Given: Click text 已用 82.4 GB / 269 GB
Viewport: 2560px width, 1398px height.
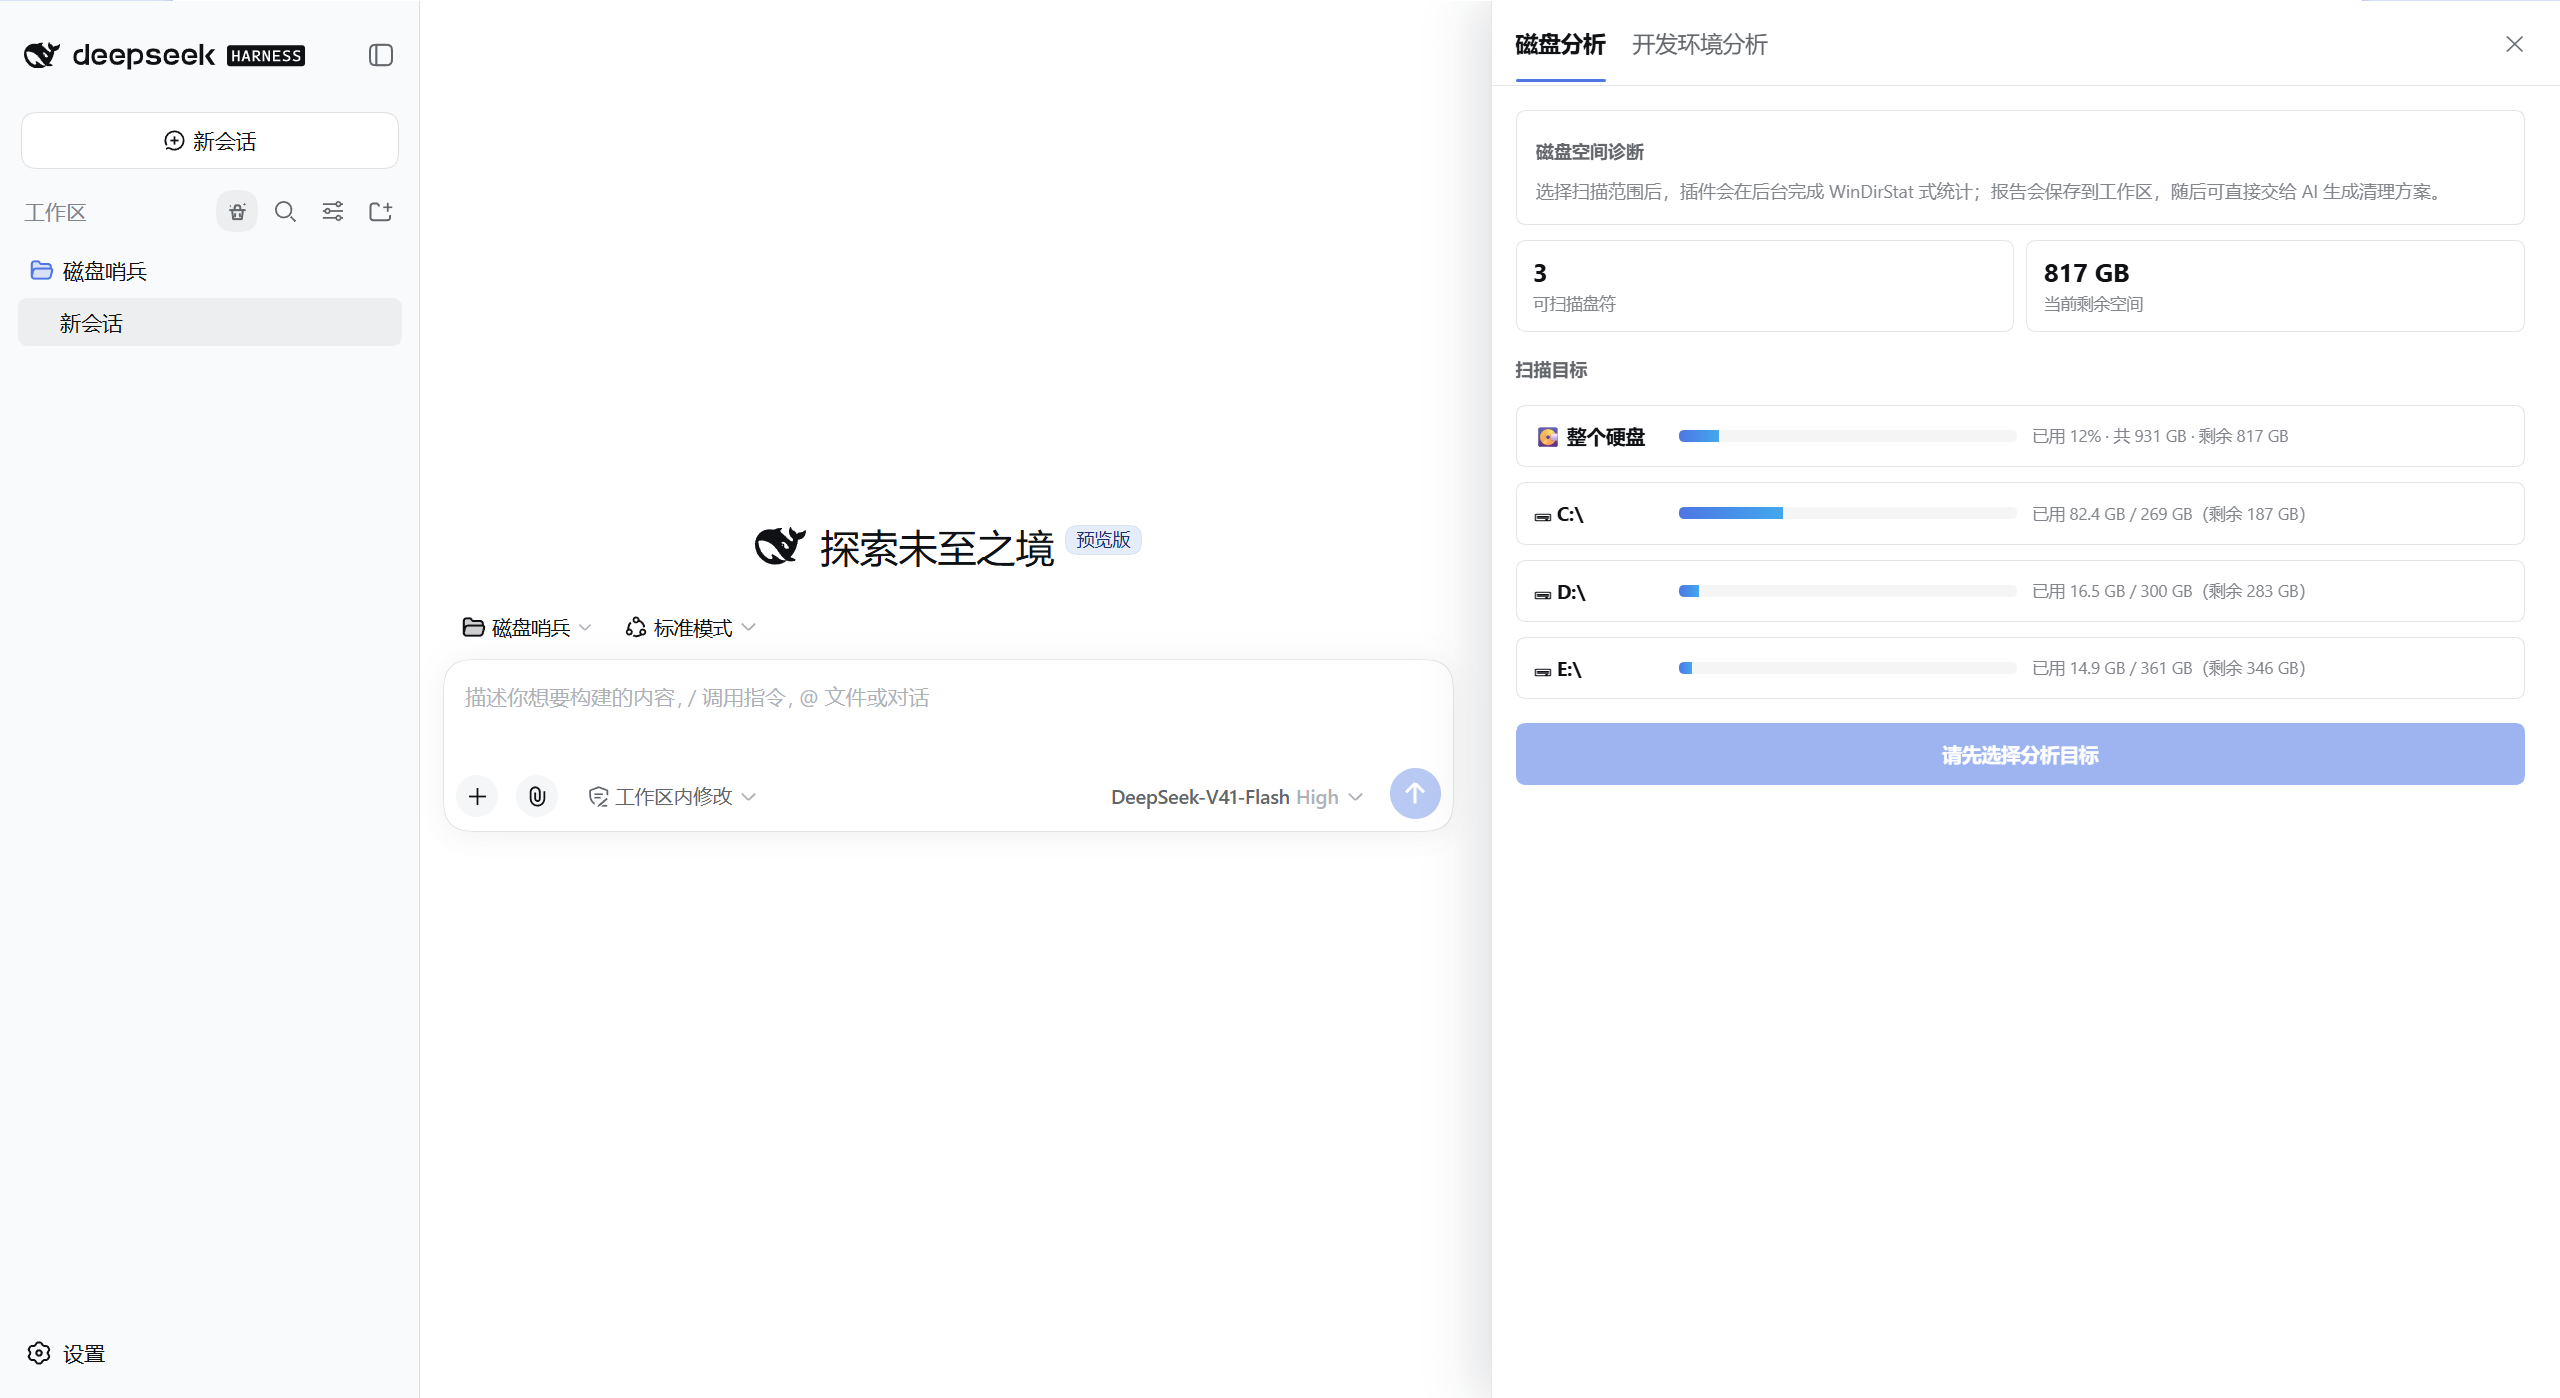Looking at the screenshot, I should point(2112,514).
